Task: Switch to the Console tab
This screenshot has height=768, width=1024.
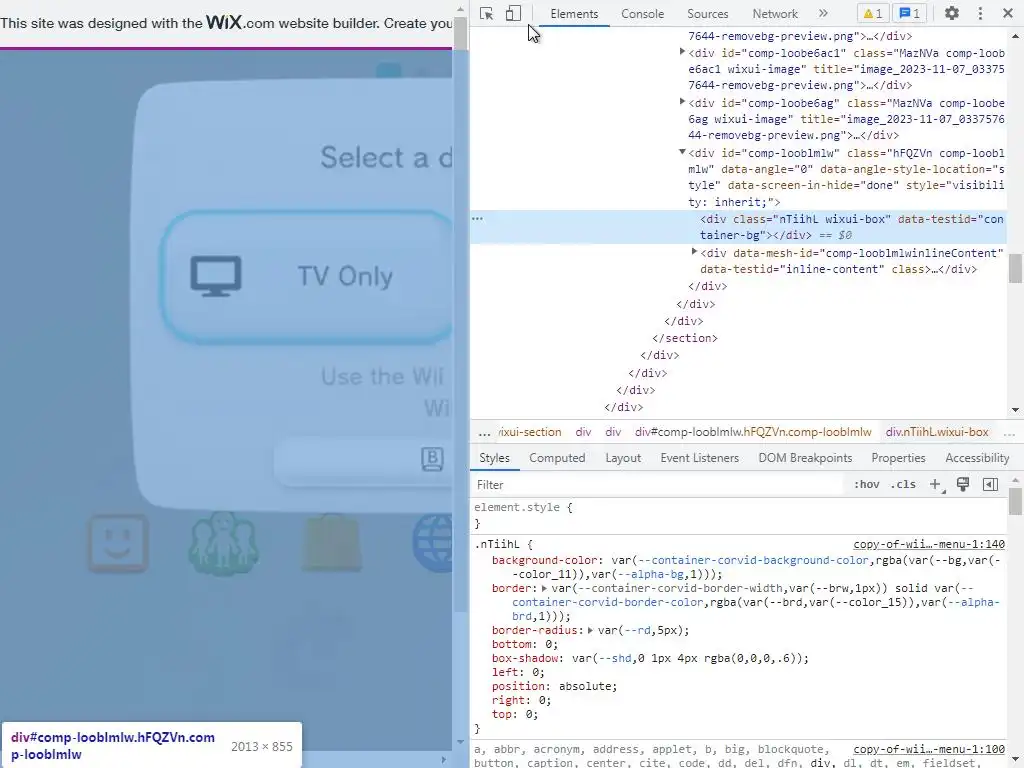Action: click(x=643, y=14)
